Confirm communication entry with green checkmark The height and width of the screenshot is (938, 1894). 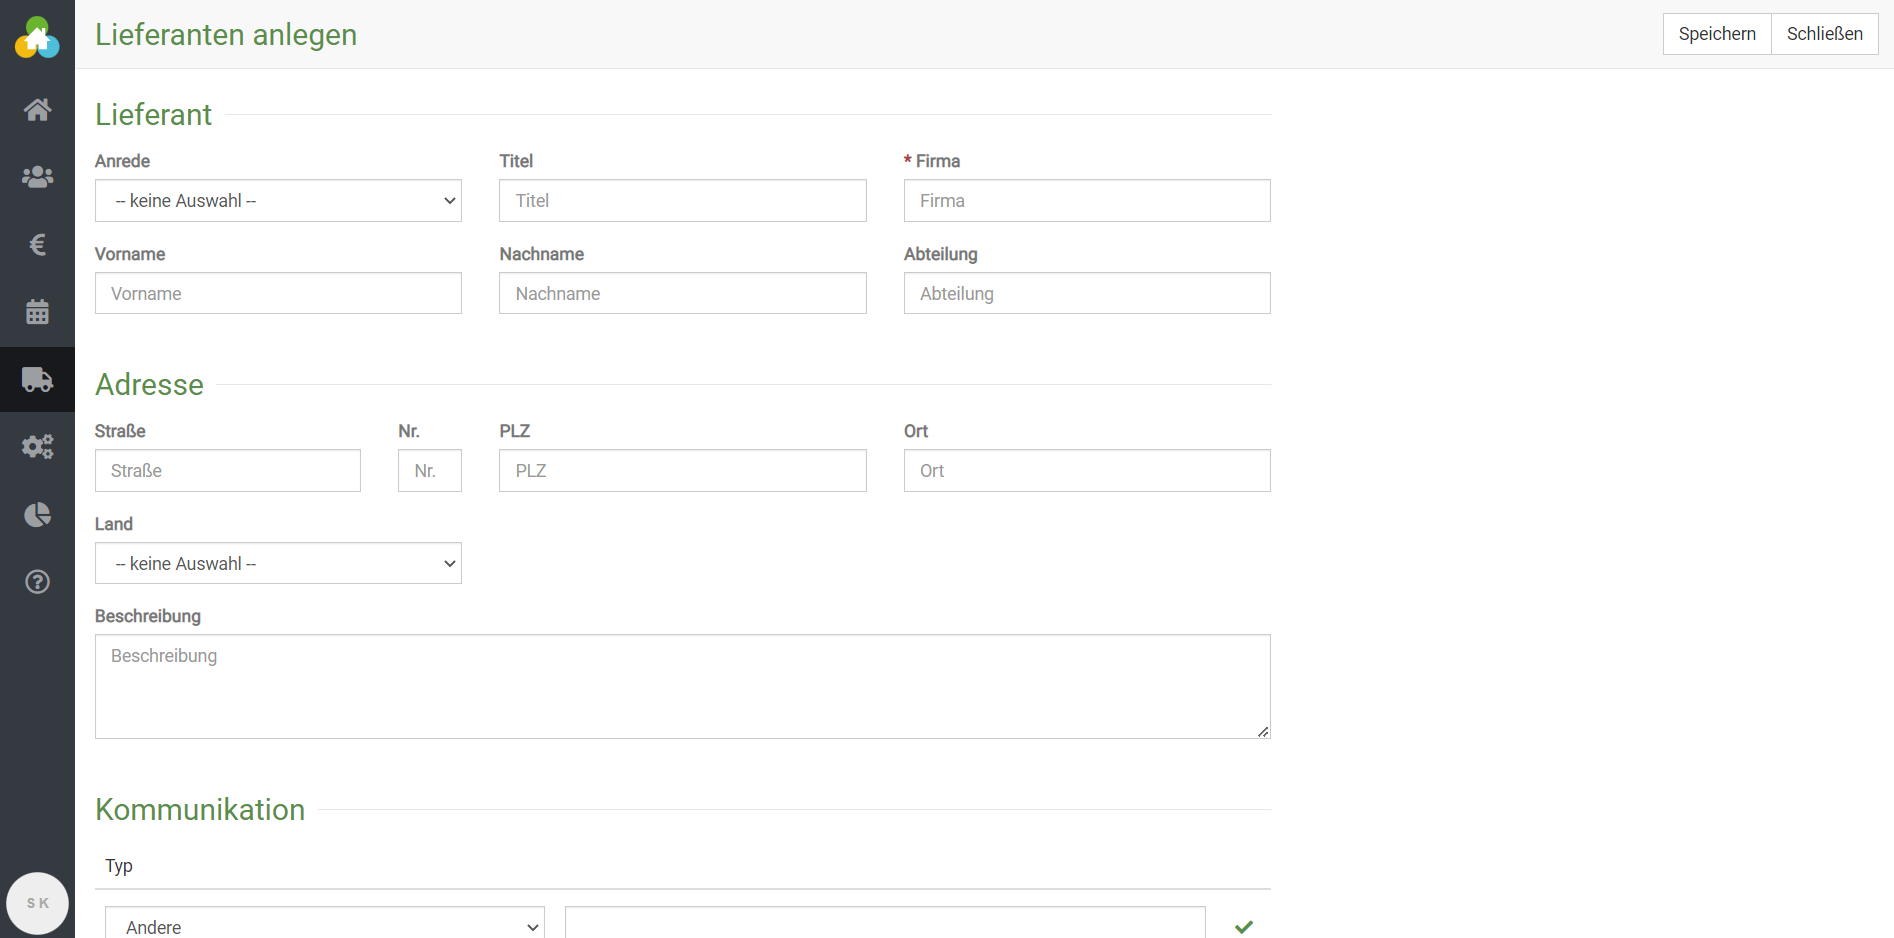1243,927
